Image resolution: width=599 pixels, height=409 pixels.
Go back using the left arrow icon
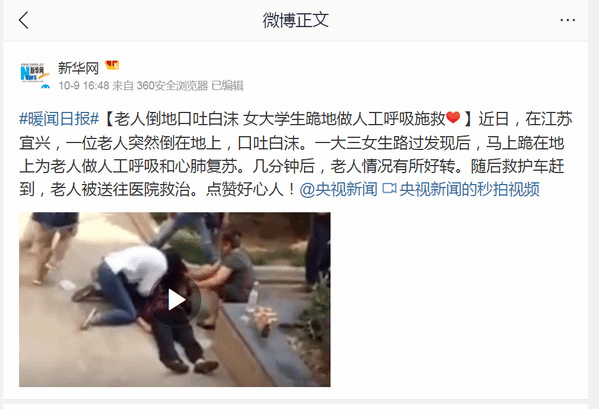(x=24, y=20)
